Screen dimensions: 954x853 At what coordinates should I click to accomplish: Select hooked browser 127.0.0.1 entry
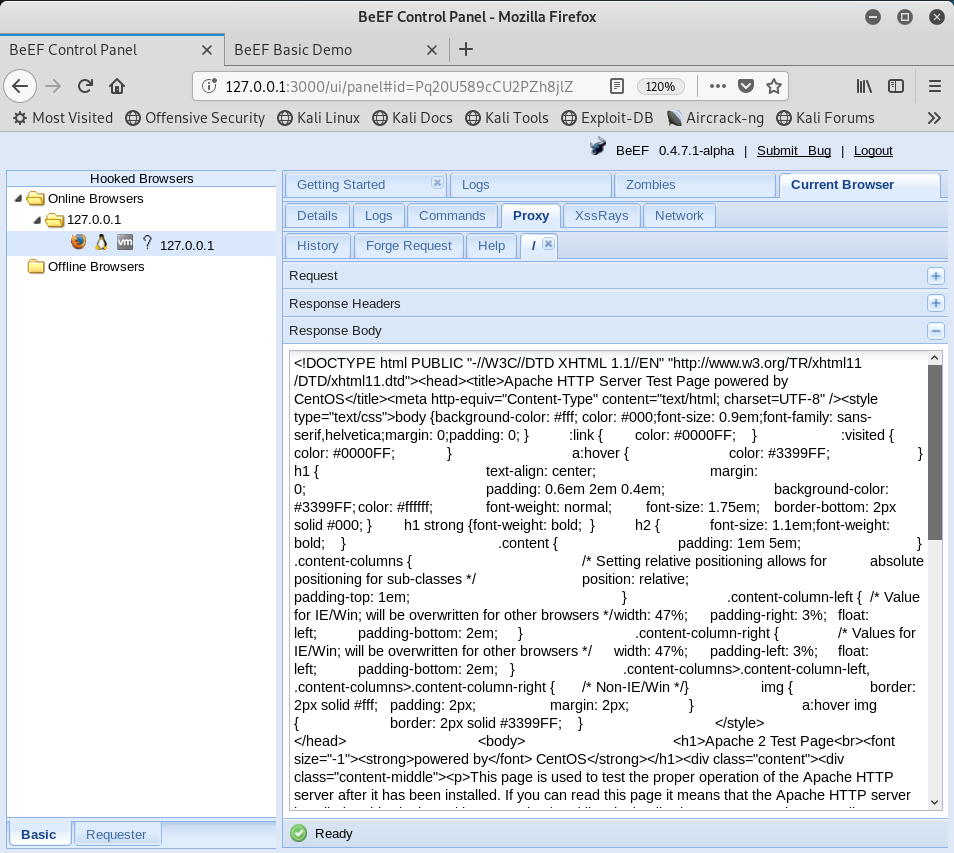point(187,245)
